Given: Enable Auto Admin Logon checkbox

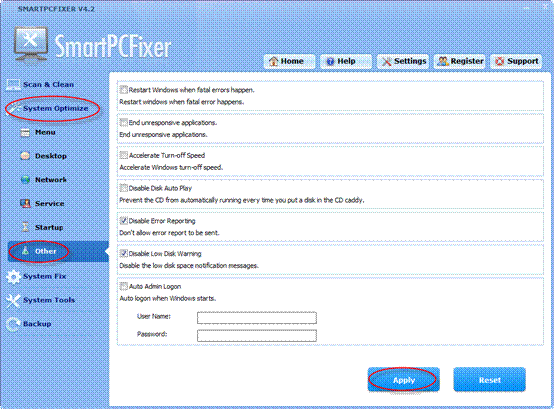Looking at the screenshot, I should (123, 286).
